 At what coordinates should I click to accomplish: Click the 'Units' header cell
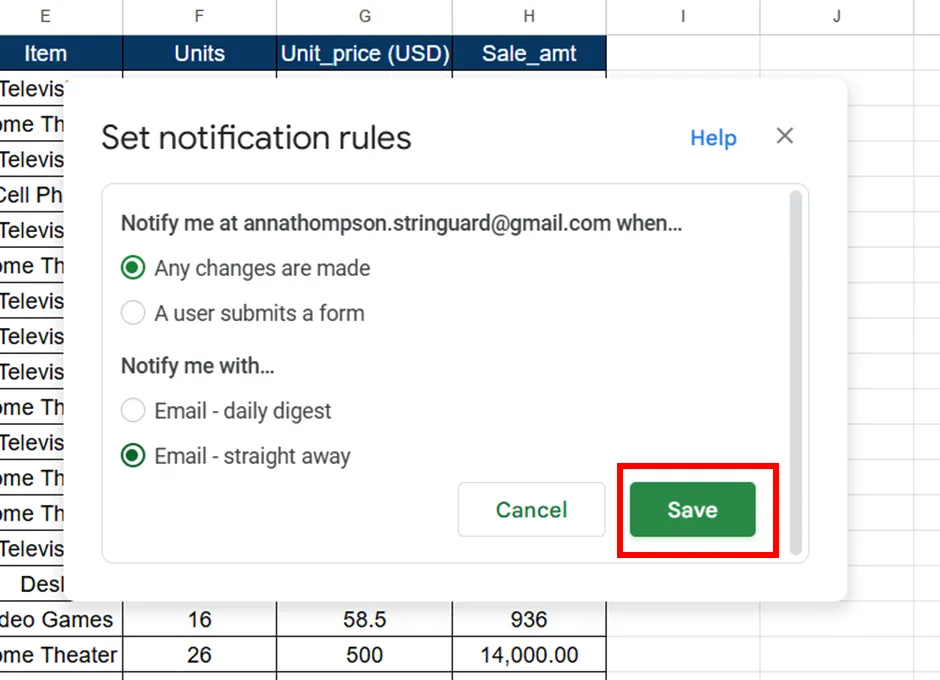tap(199, 53)
